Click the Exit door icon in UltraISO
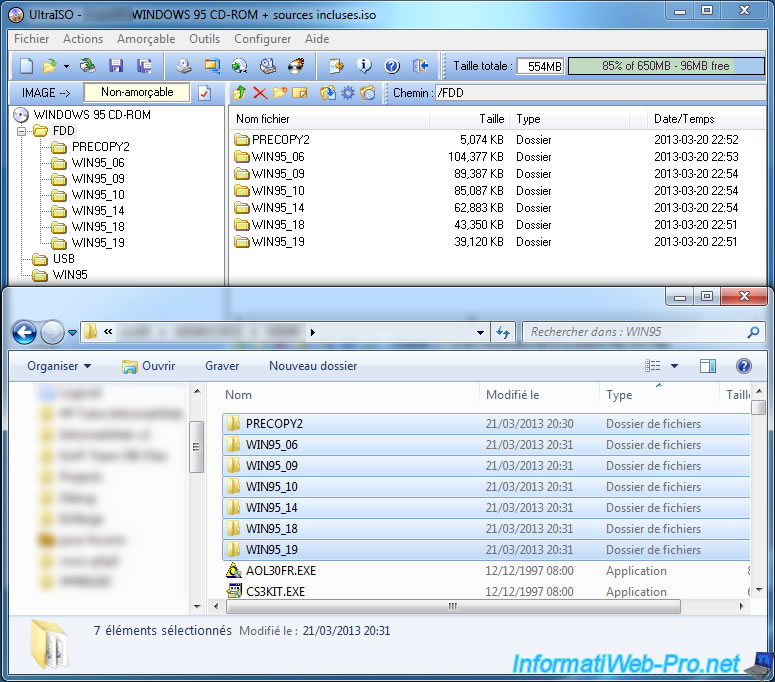This screenshot has width=775, height=682. [420, 66]
